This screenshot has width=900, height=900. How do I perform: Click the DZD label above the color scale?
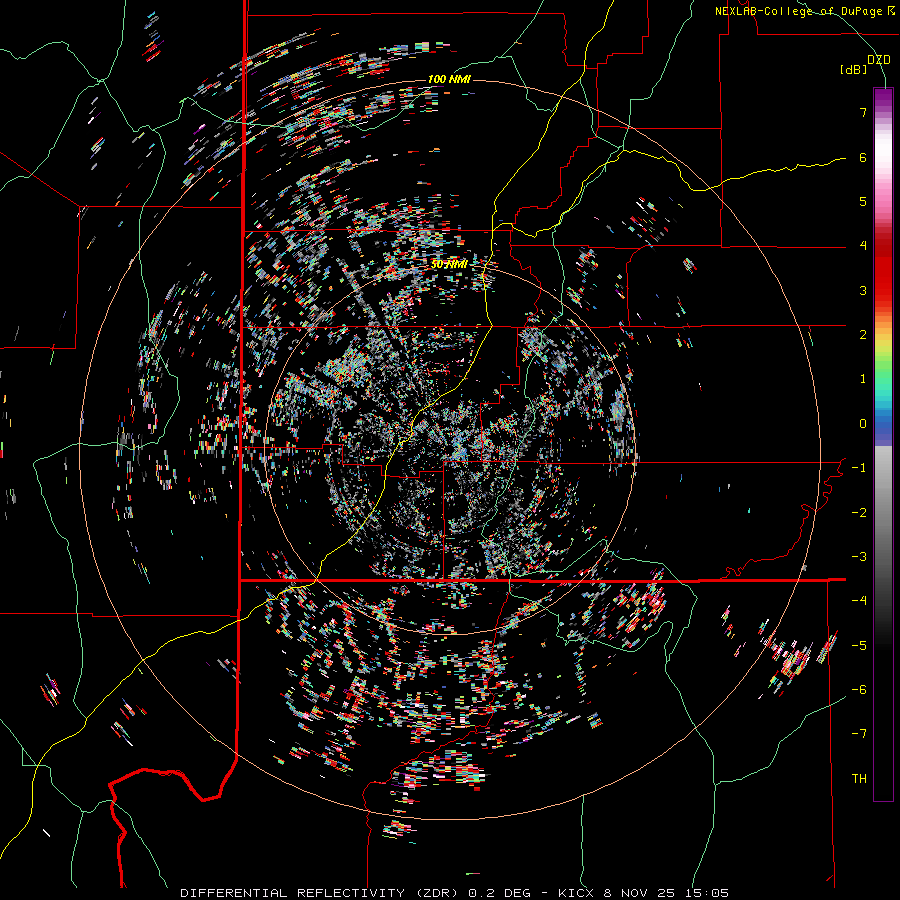pos(879,60)
